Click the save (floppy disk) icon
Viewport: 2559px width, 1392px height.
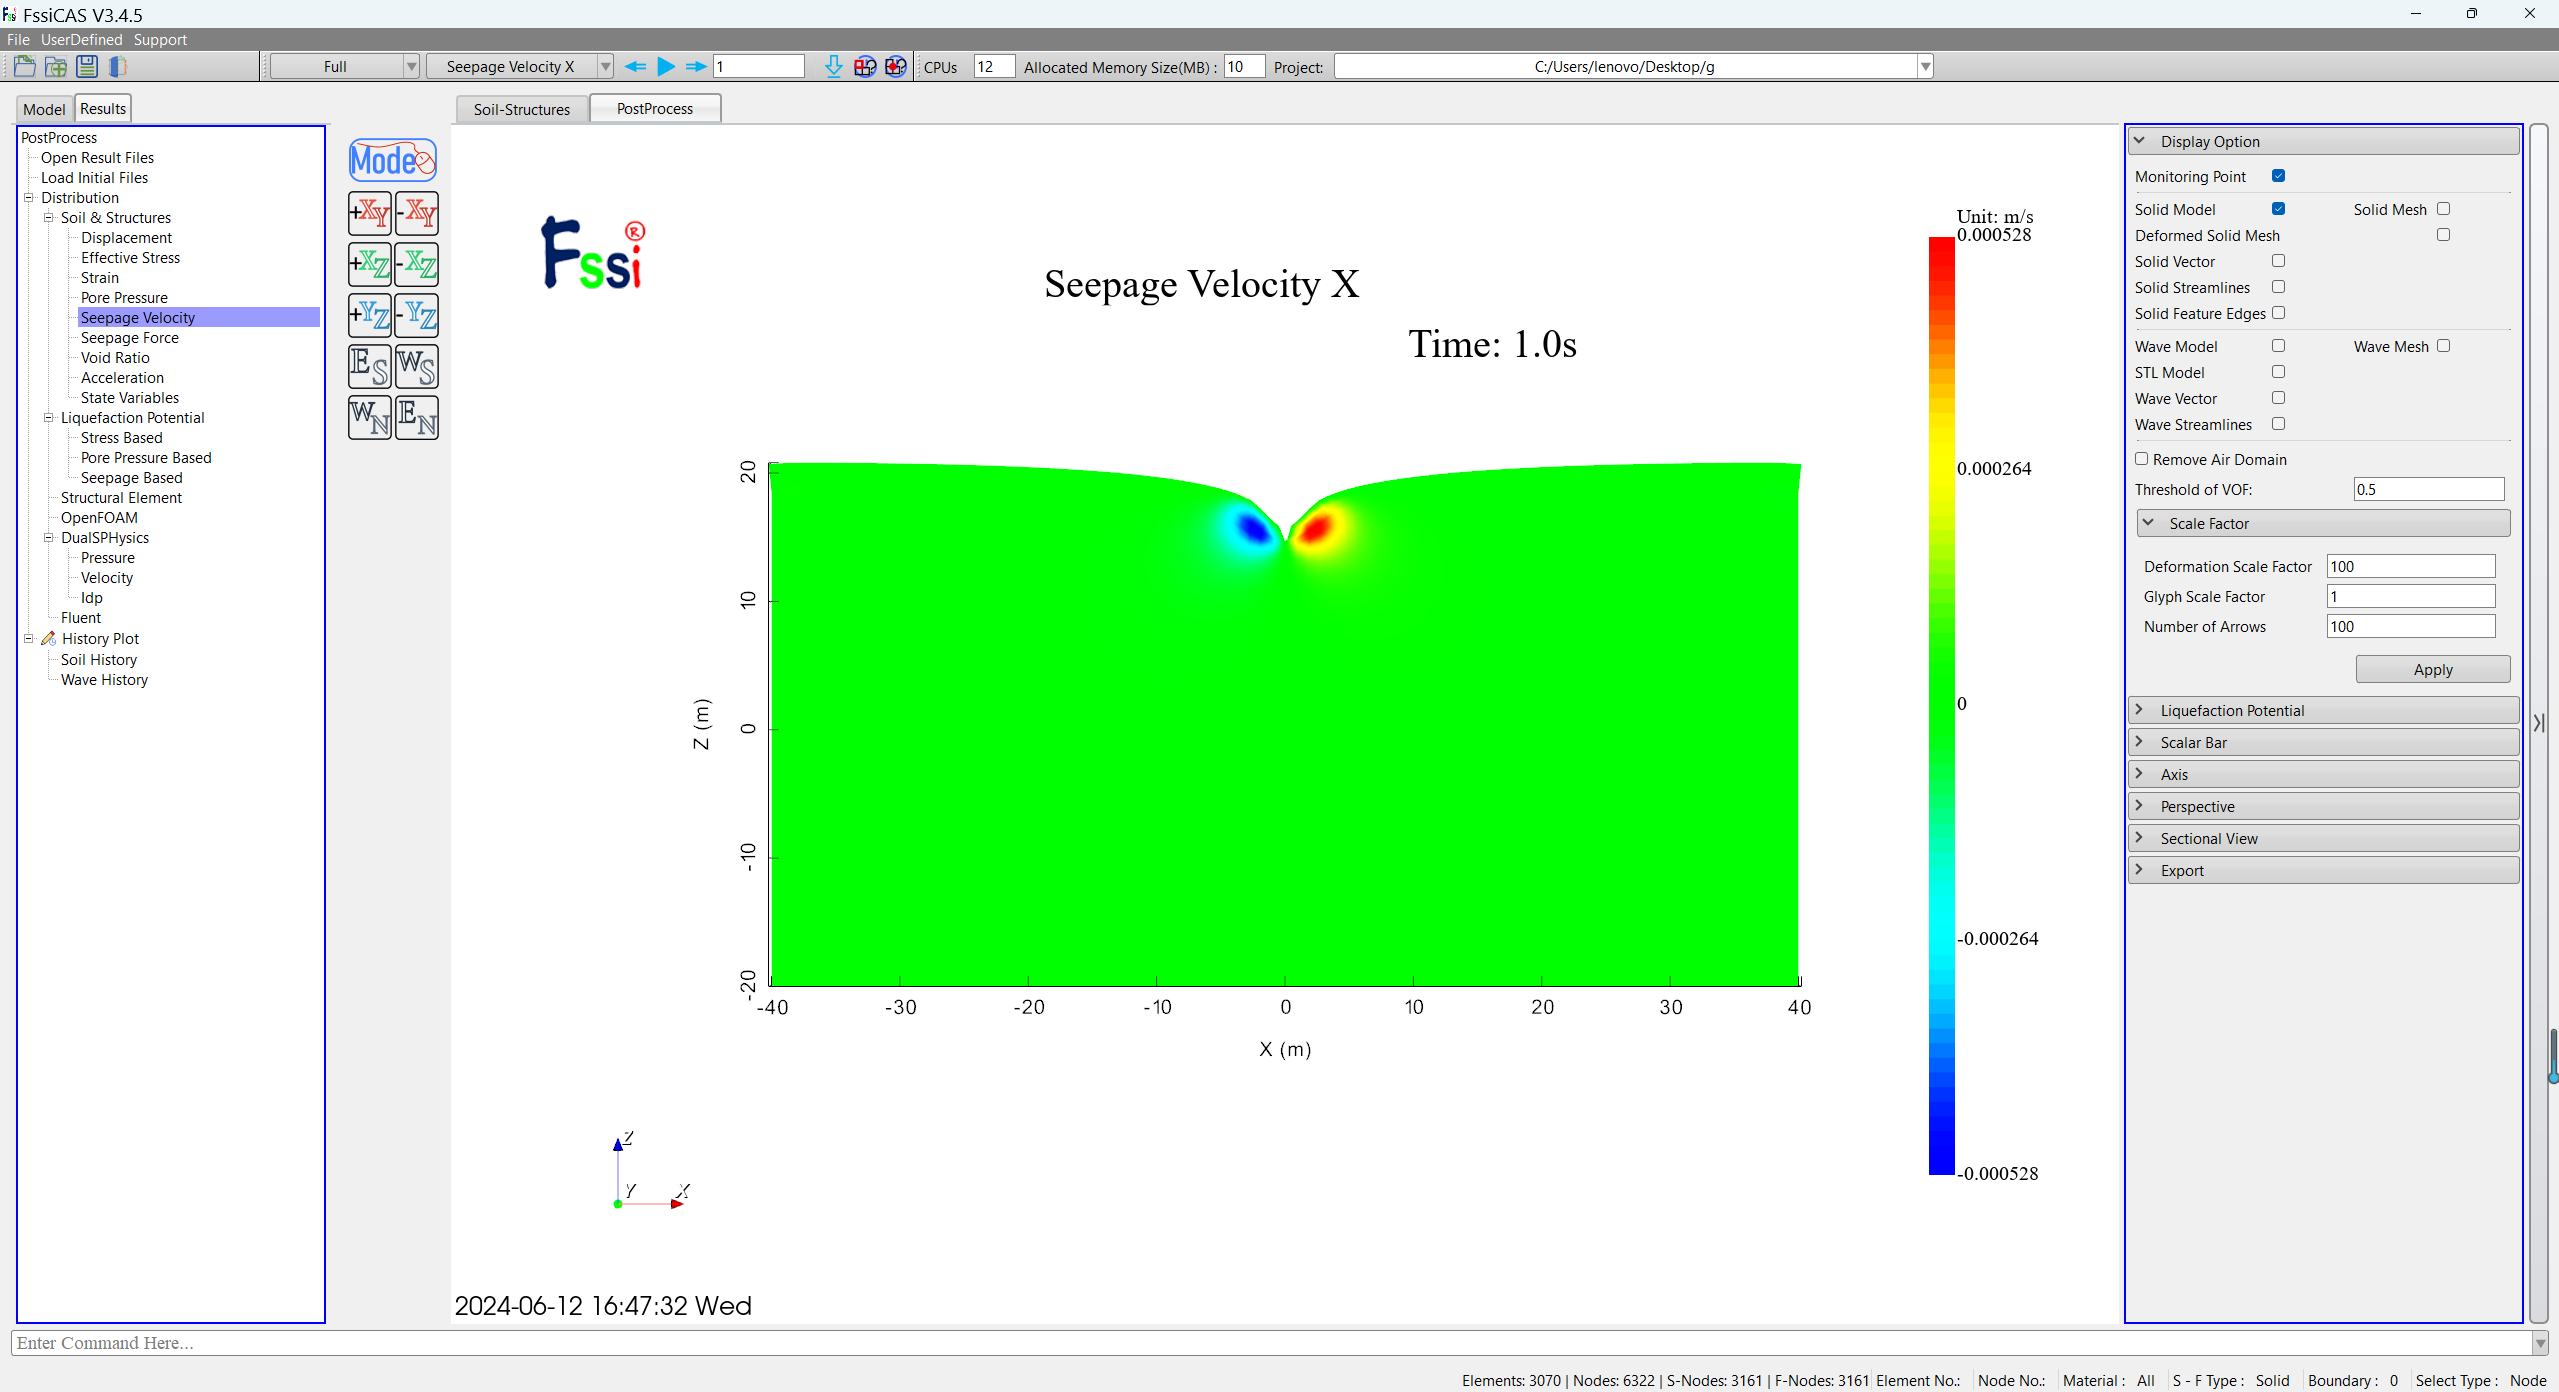pos(87,67)
